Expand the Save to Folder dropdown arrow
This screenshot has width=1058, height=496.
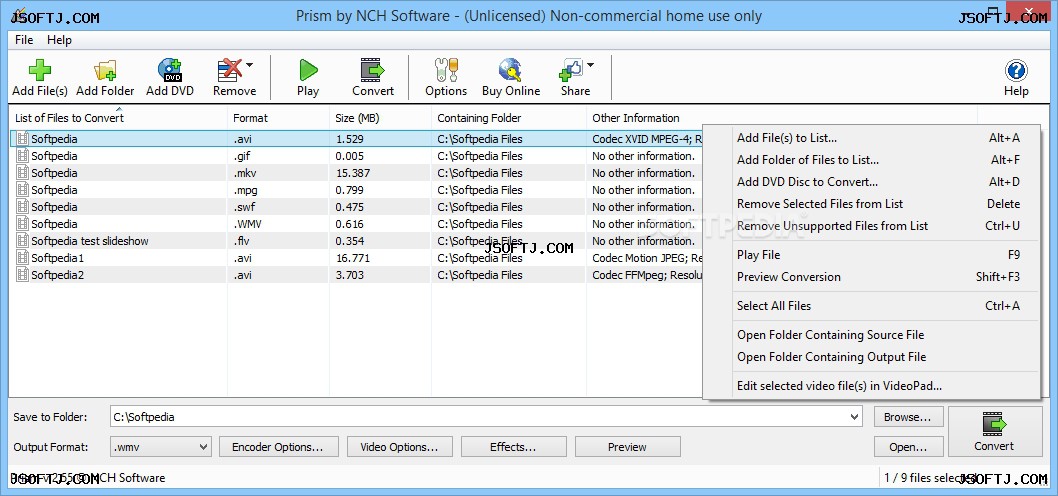tap(855, 417)
